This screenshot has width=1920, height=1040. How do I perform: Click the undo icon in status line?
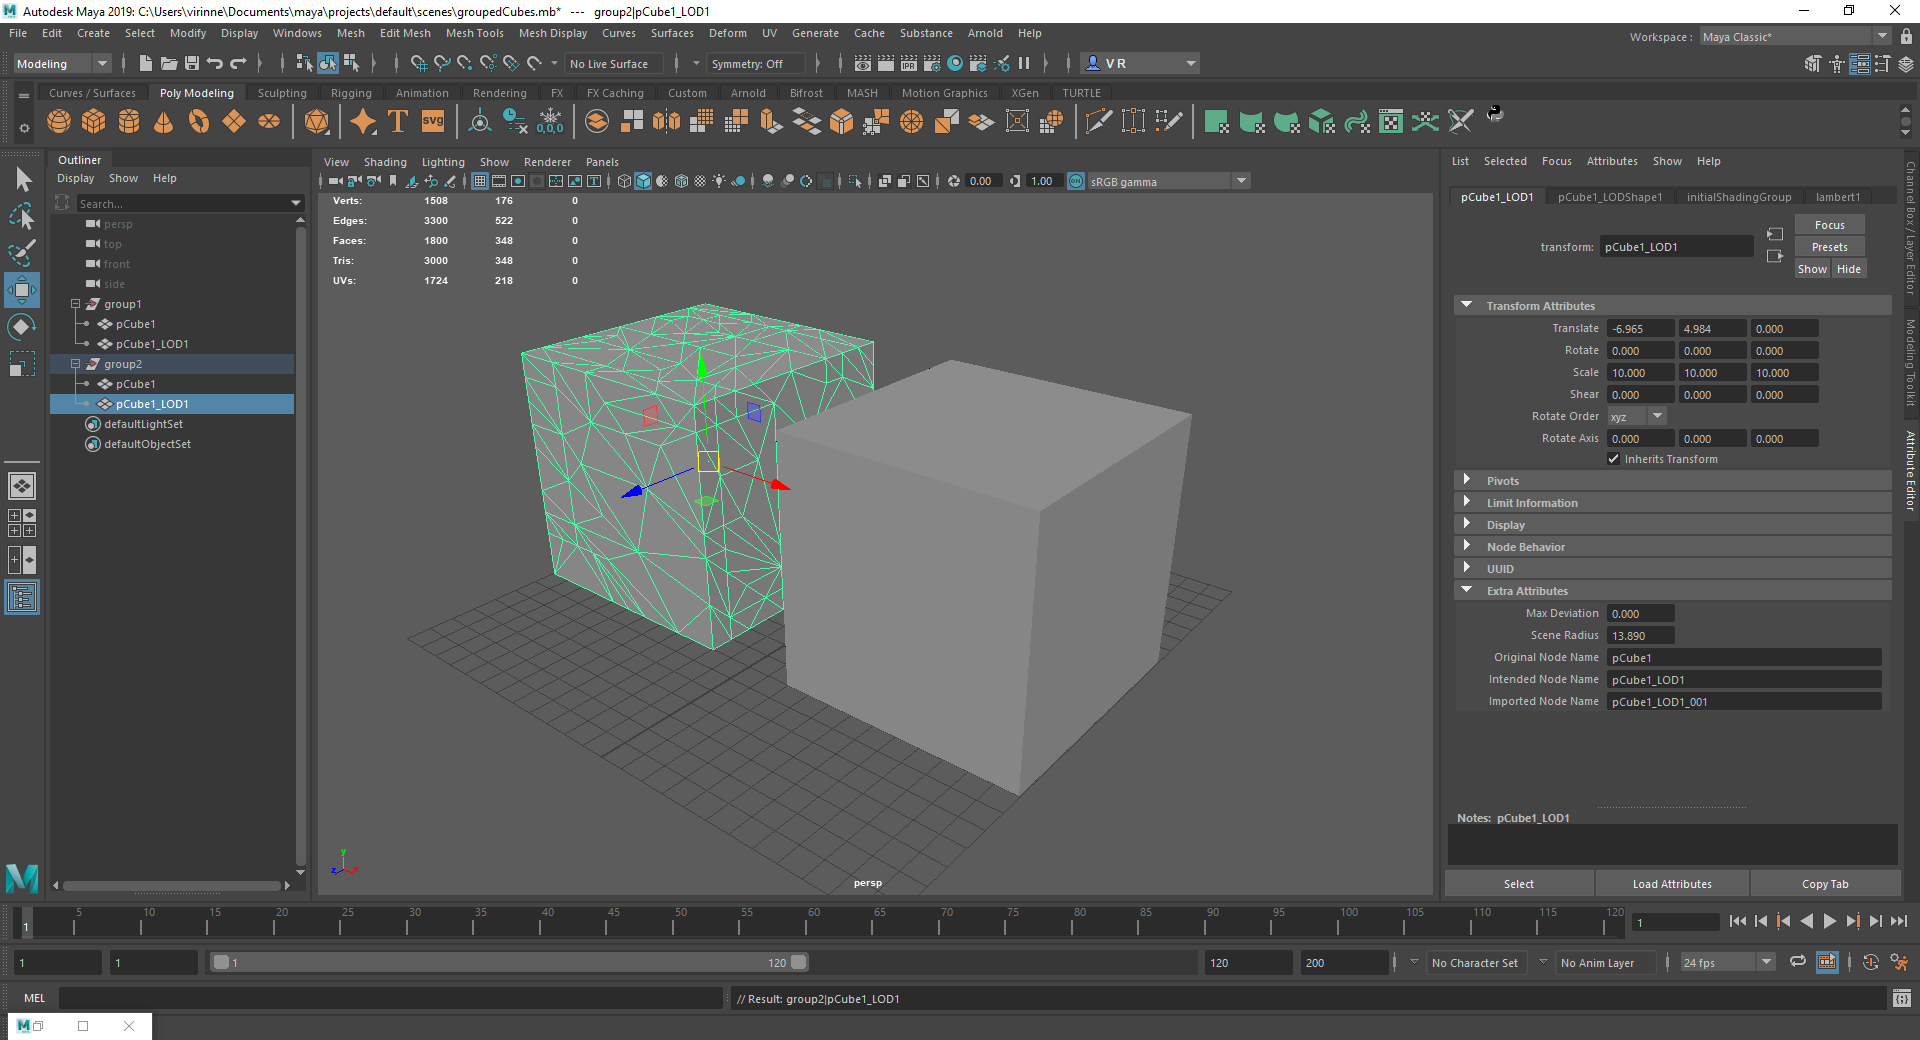coord(215,63)
